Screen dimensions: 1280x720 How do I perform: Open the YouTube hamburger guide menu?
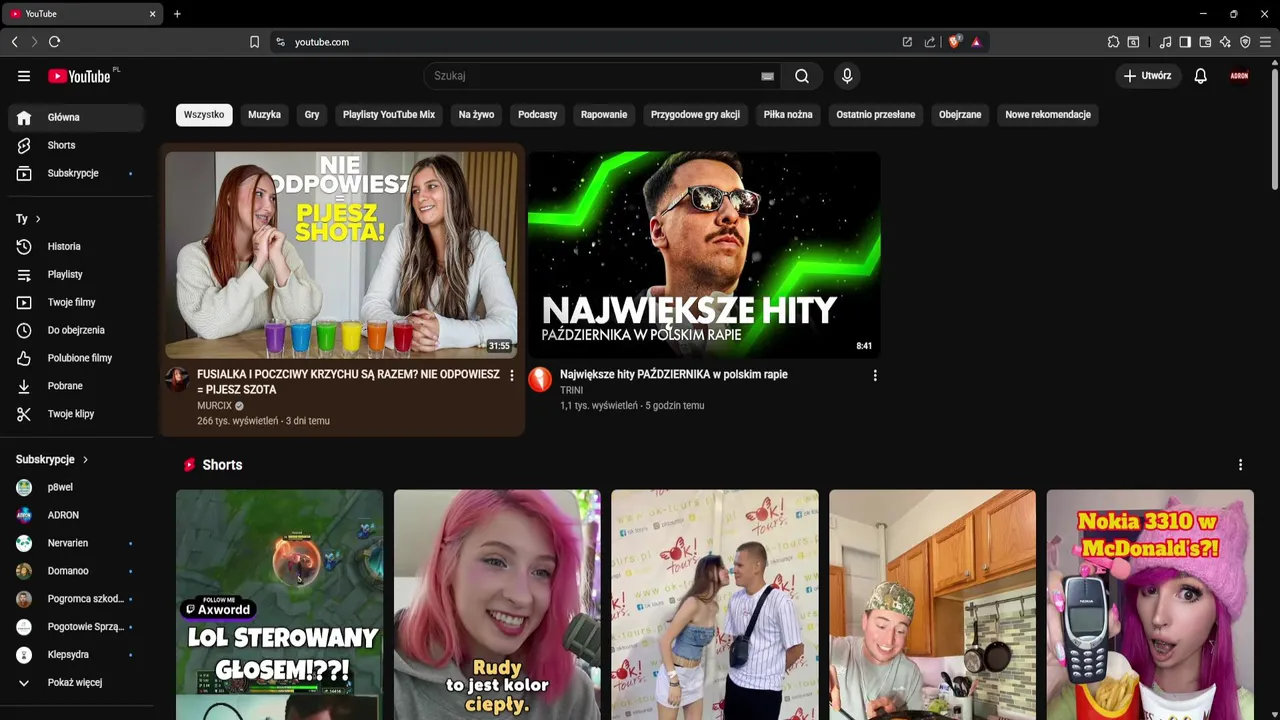(24, 76)
